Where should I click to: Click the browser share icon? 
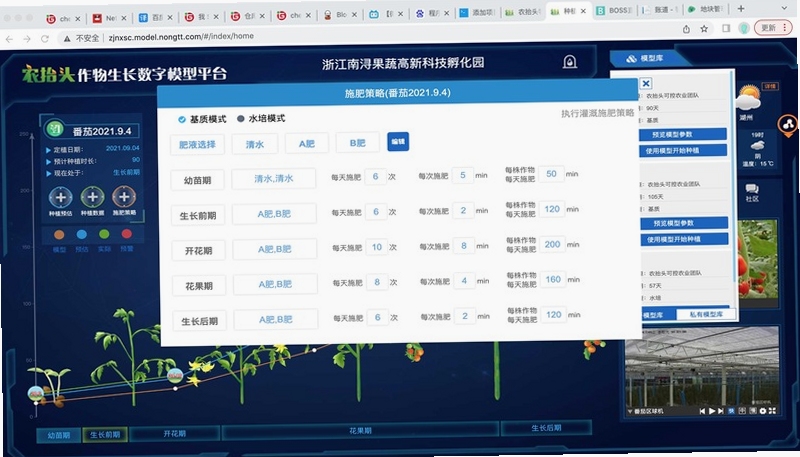click(x=686, y=29)
